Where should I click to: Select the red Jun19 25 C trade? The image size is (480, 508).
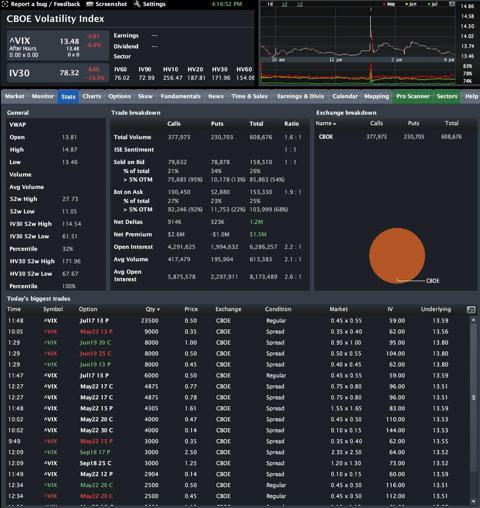(x=237, y=354)
